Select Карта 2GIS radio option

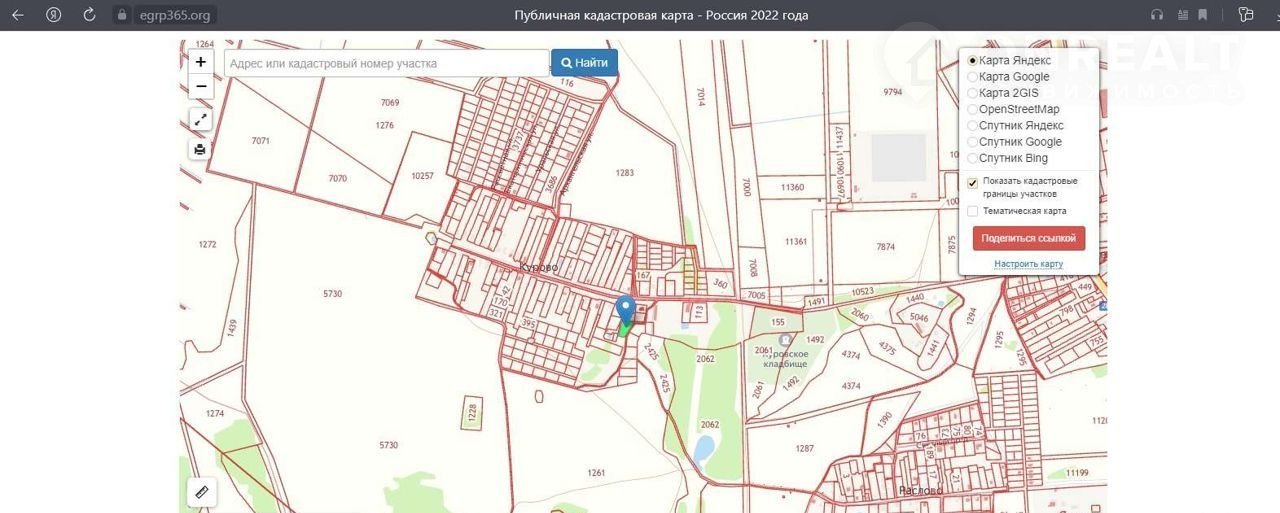click(973, 93)
